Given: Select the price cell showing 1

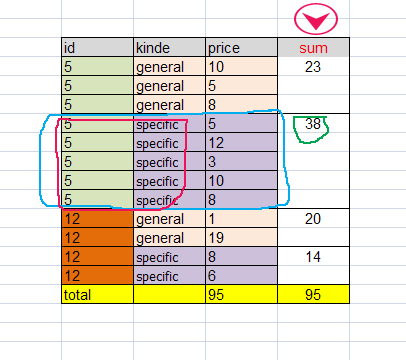Looking at the screenshot, I should click(x=241, y=219).
